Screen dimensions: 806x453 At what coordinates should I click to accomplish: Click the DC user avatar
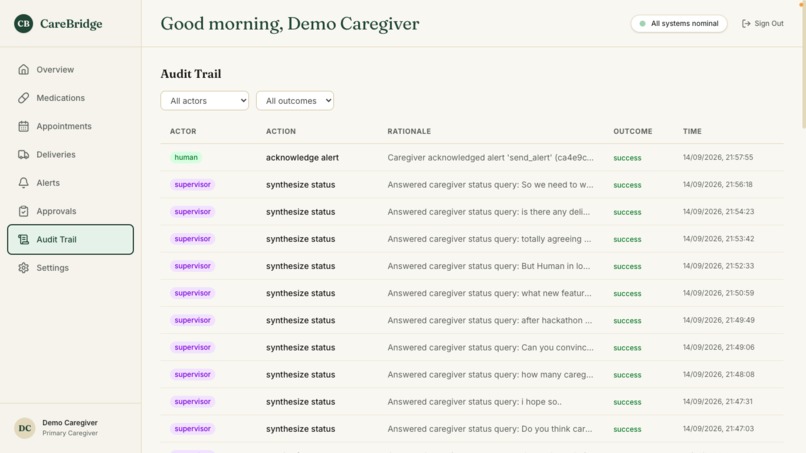tap(25, 428)
